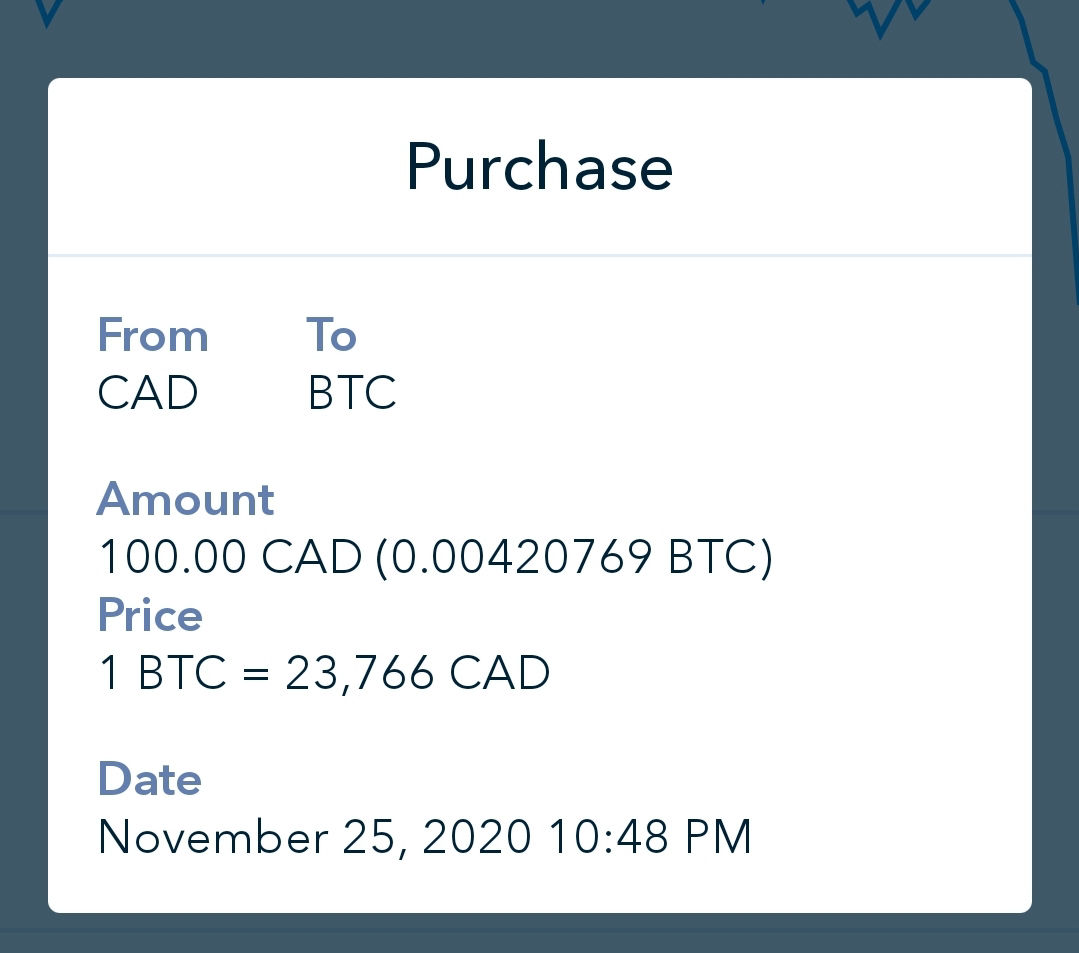Screen dimensions: 1079x953
Task: Tap the BTC destination currency value
Action: [x=351, y=393]
